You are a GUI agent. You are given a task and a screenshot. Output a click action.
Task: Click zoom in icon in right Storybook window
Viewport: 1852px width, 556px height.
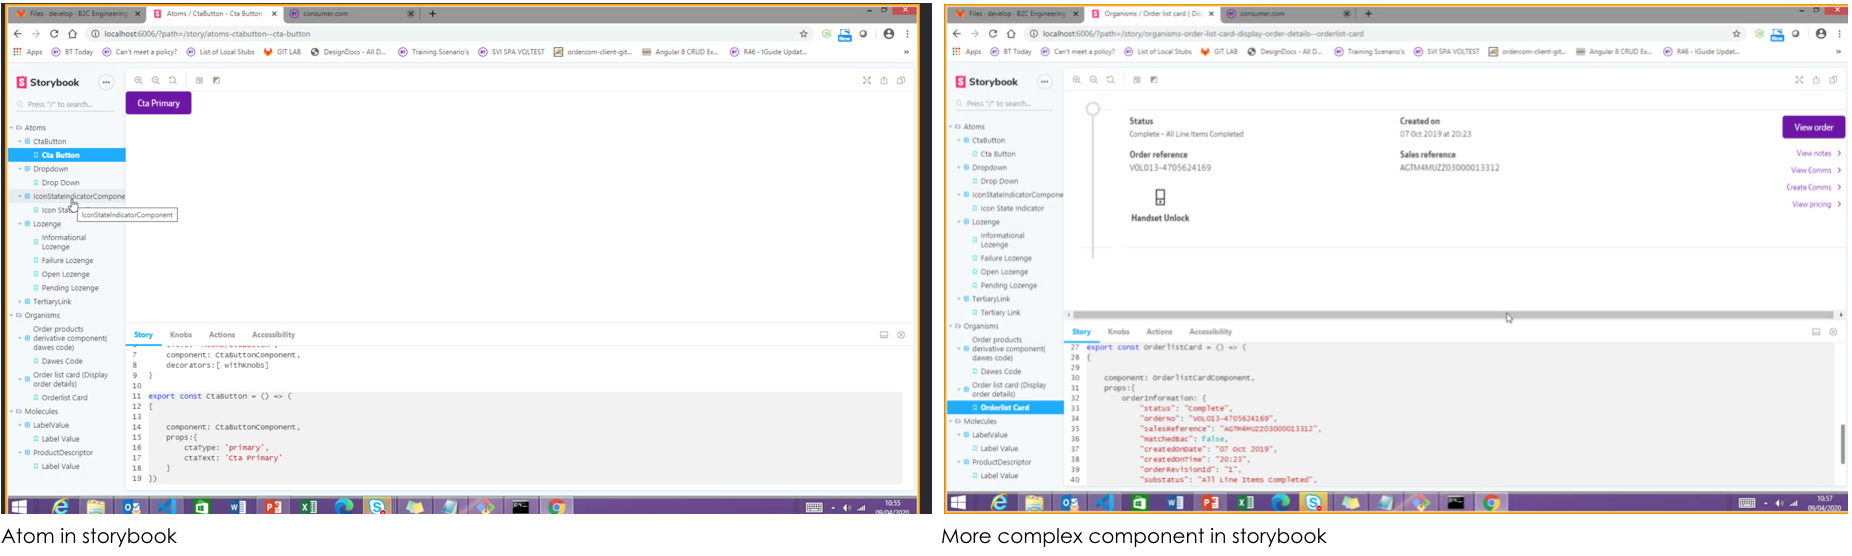[1076, 79]
